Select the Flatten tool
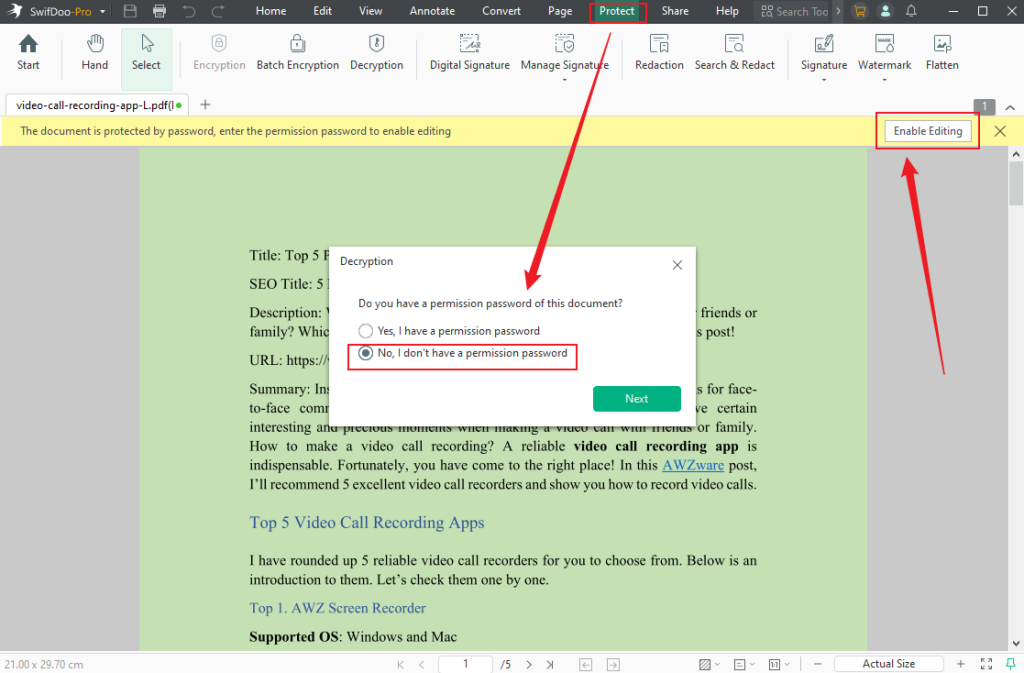Screen dimensions: 1024x673 tap(941, 50)
